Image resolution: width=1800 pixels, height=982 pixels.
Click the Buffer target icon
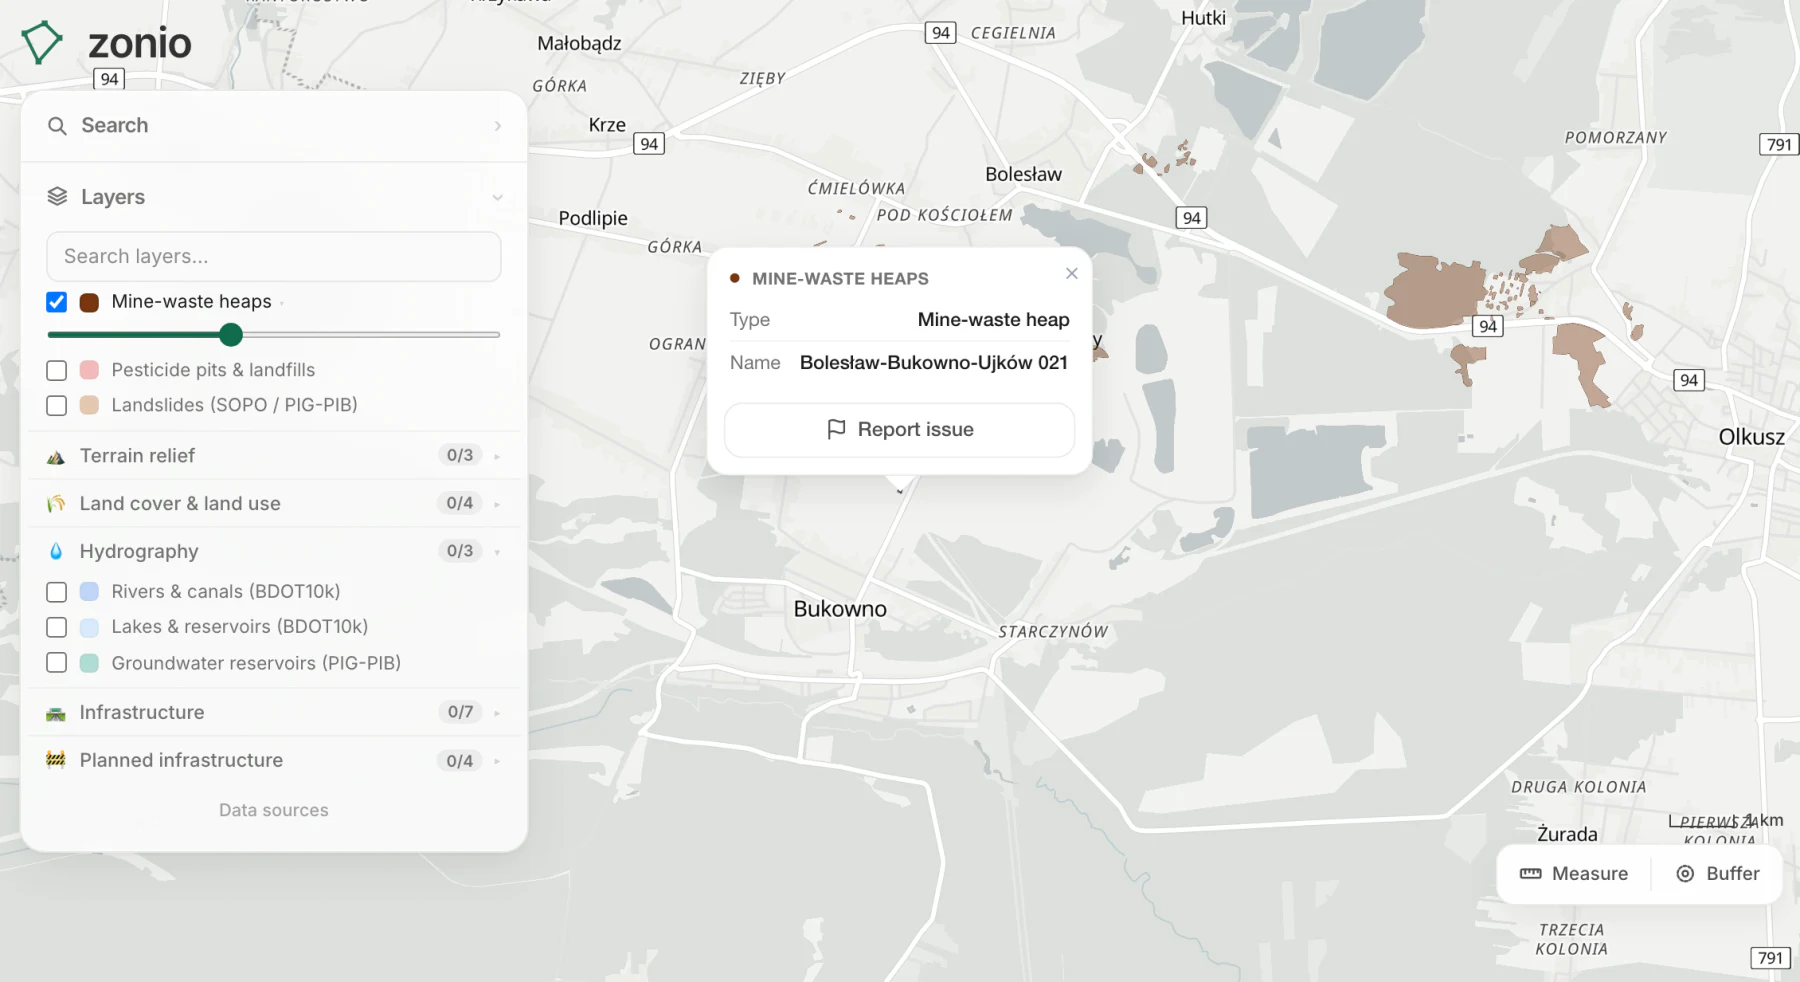(1685, 874)
